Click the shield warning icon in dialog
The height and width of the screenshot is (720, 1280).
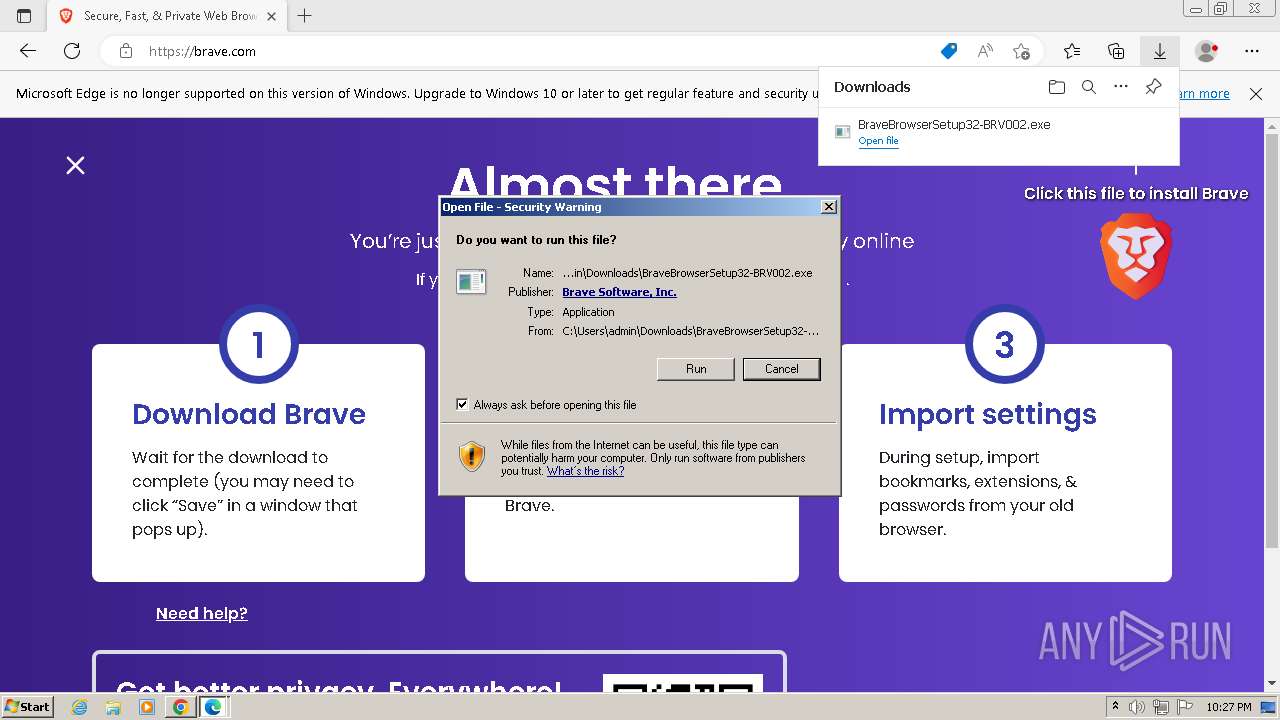click(x=472, y=457)
